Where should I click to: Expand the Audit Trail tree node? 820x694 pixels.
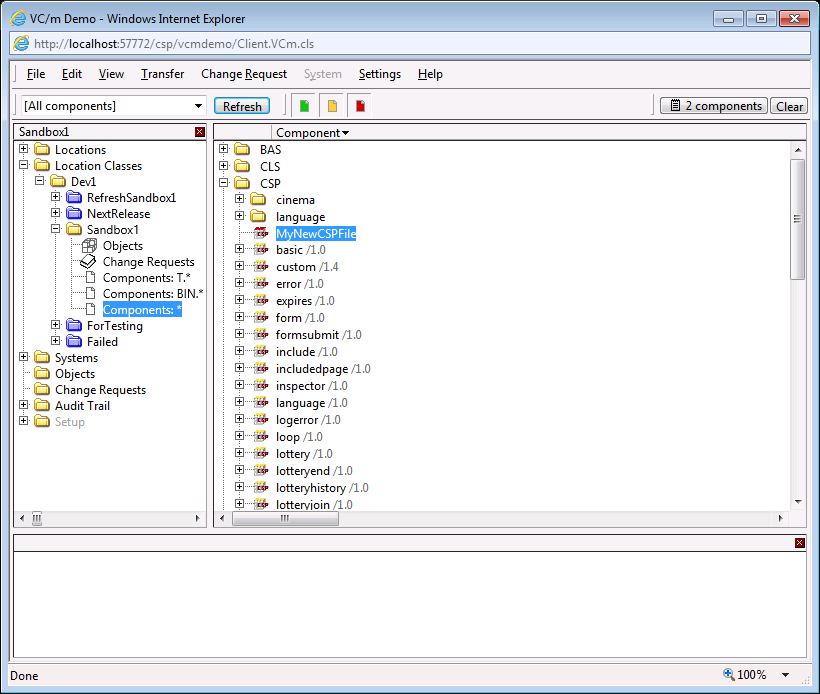(24, 406)
